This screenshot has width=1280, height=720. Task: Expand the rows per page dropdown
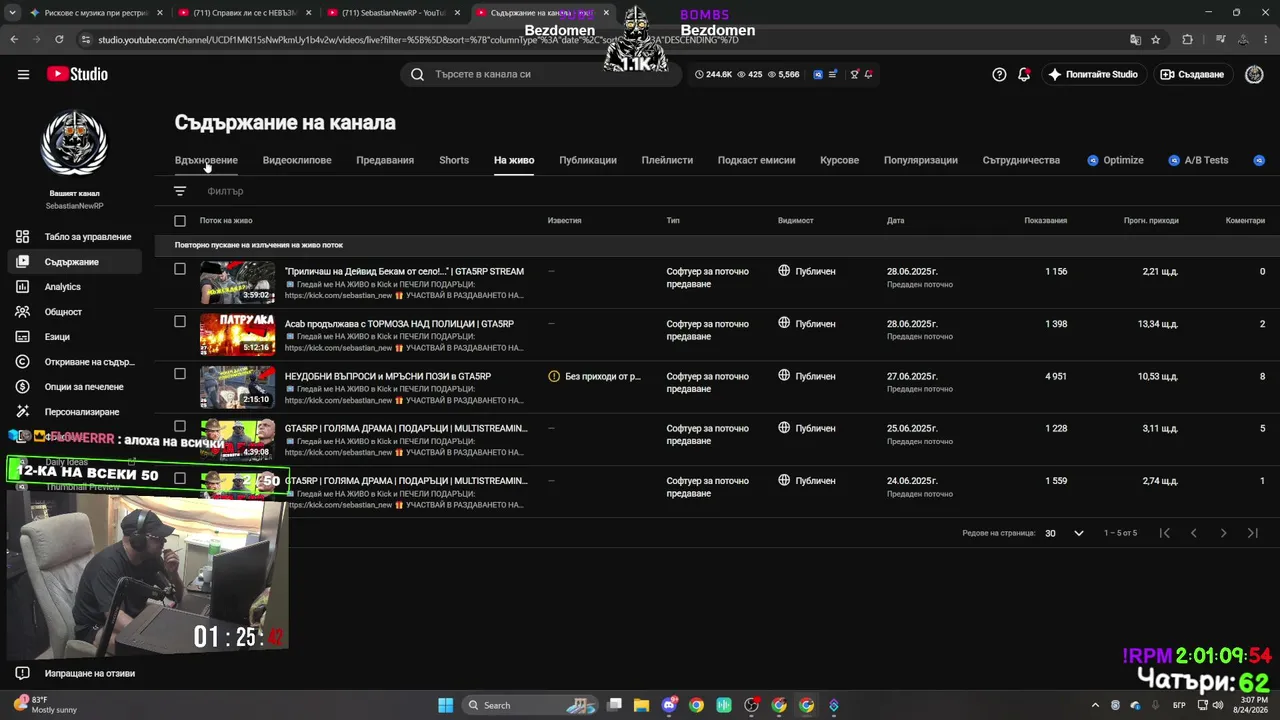[x=1065, y=533]
